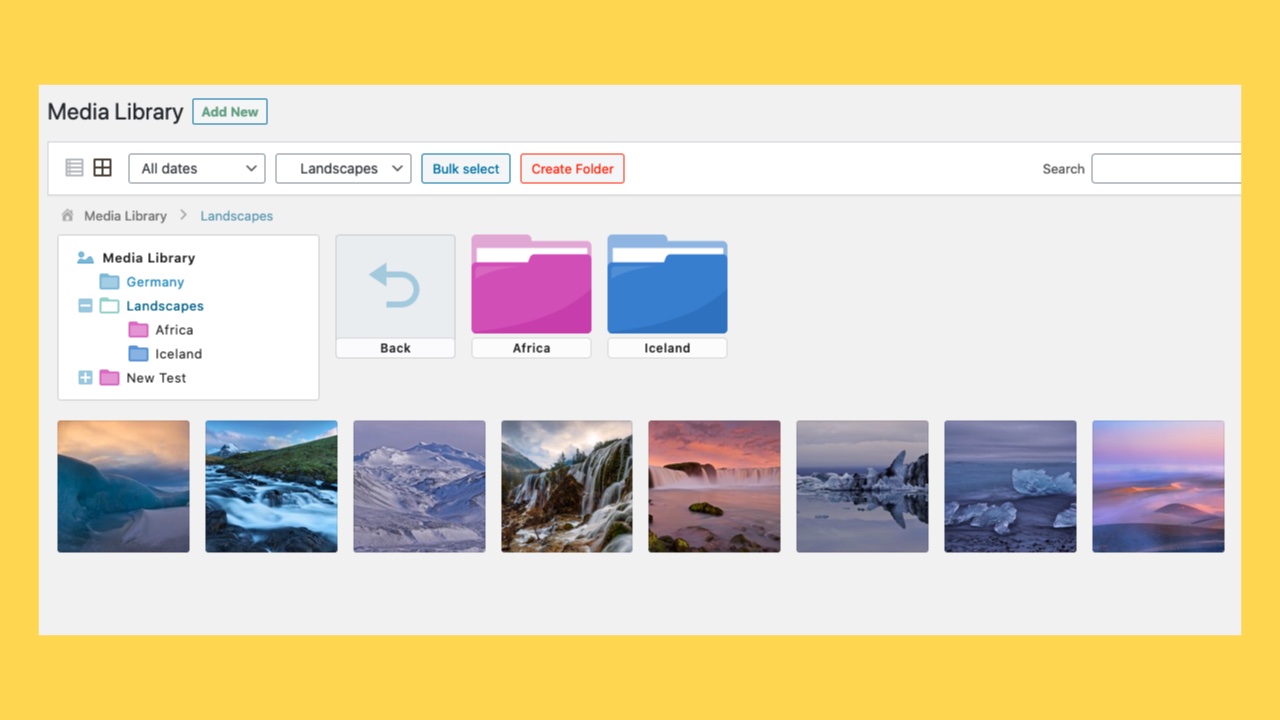This screenshot has height=720, width=1280.
Task: Select Media Library in folder tree
Action: [148, 258]
